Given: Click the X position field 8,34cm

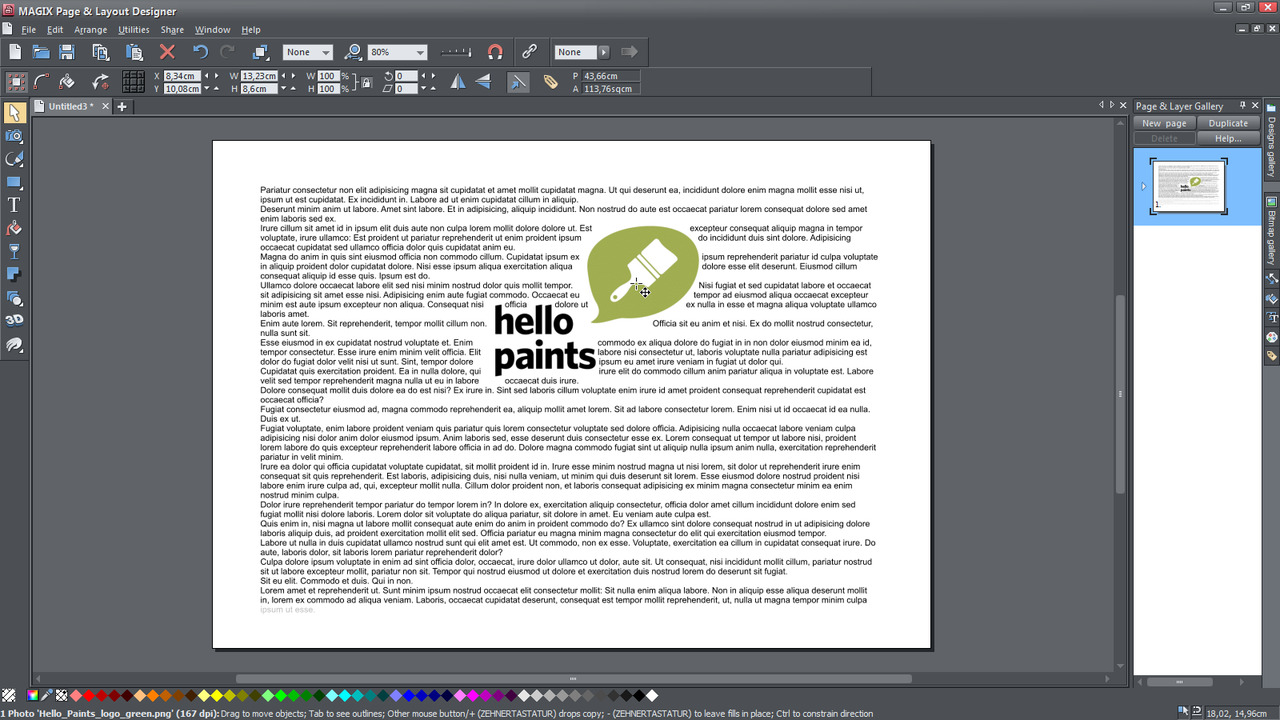Looking at the screenshot, I should [181, 76].
